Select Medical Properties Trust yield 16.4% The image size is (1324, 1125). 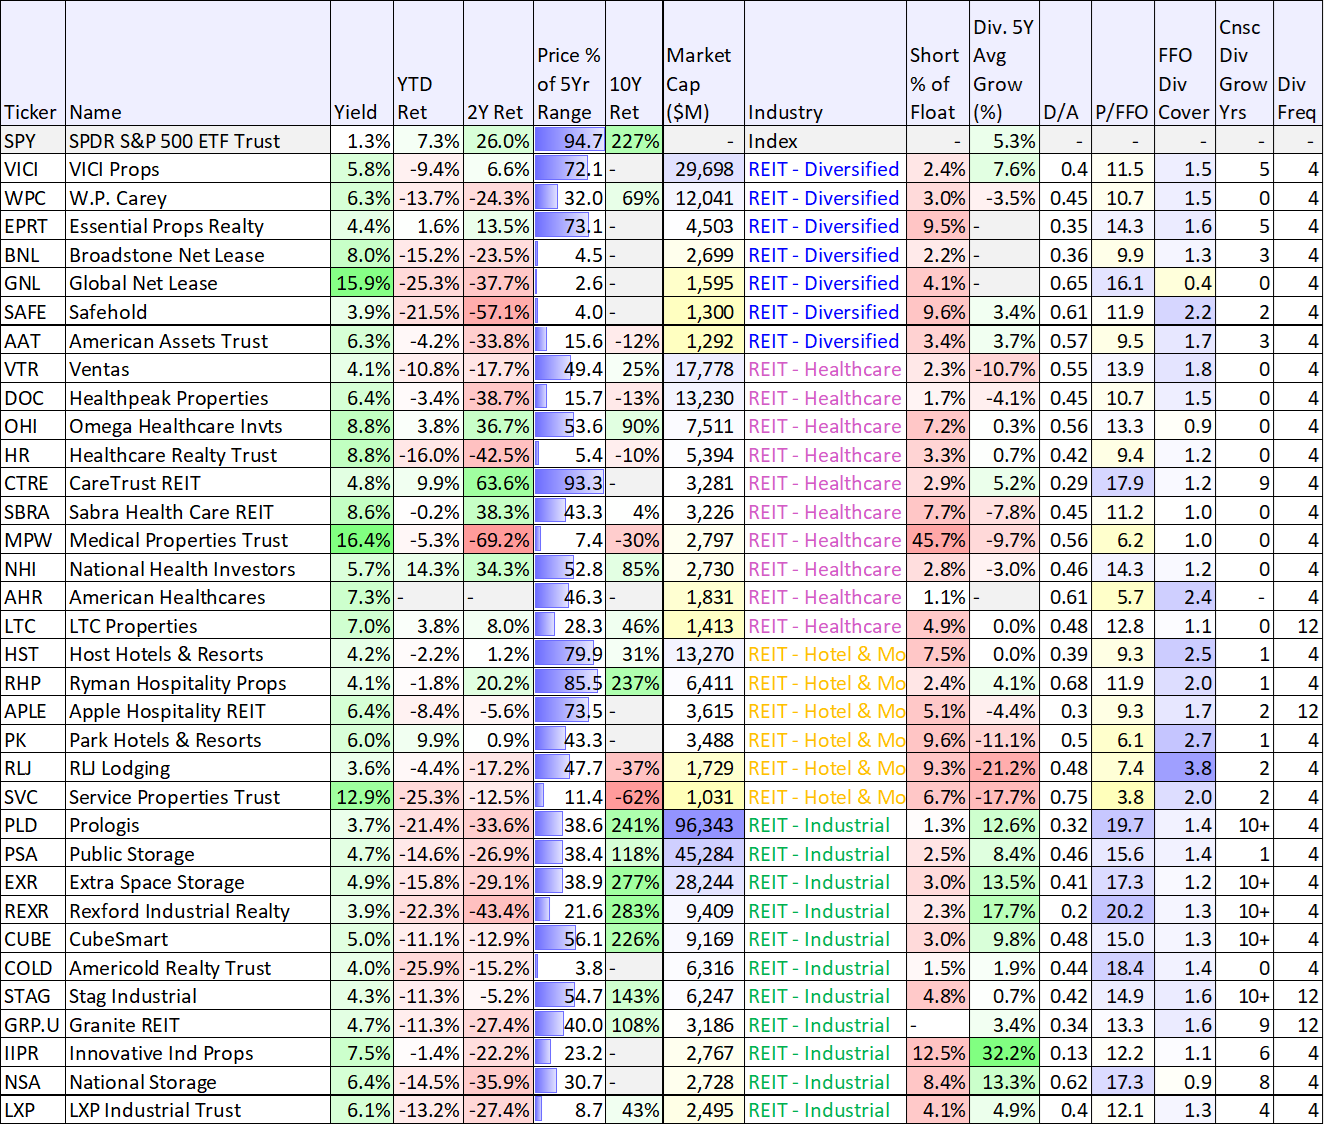click(362, 540)
